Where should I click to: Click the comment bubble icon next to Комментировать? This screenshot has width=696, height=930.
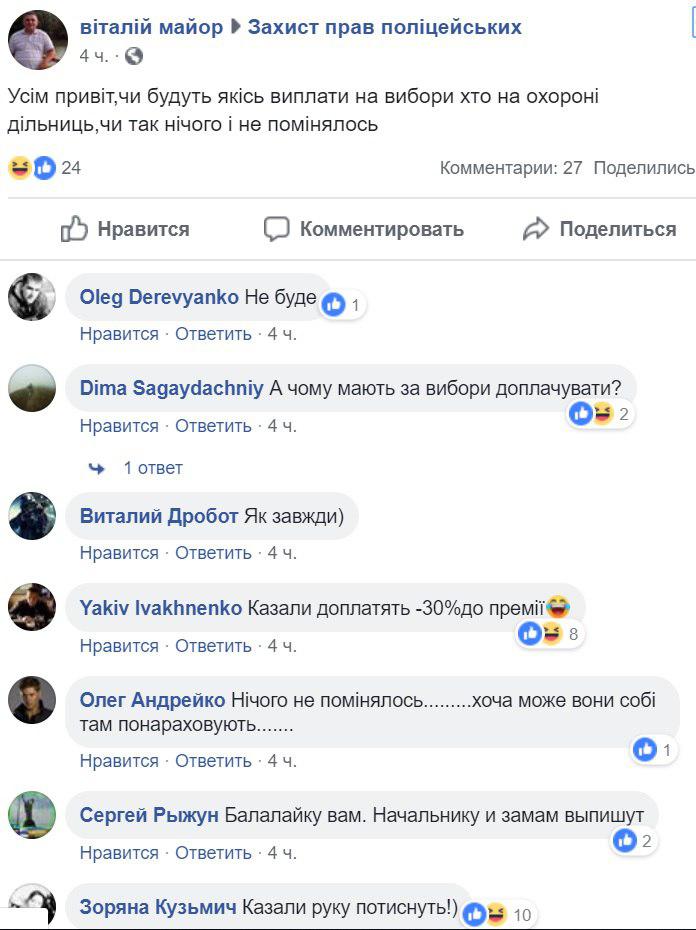click(277, 229)
